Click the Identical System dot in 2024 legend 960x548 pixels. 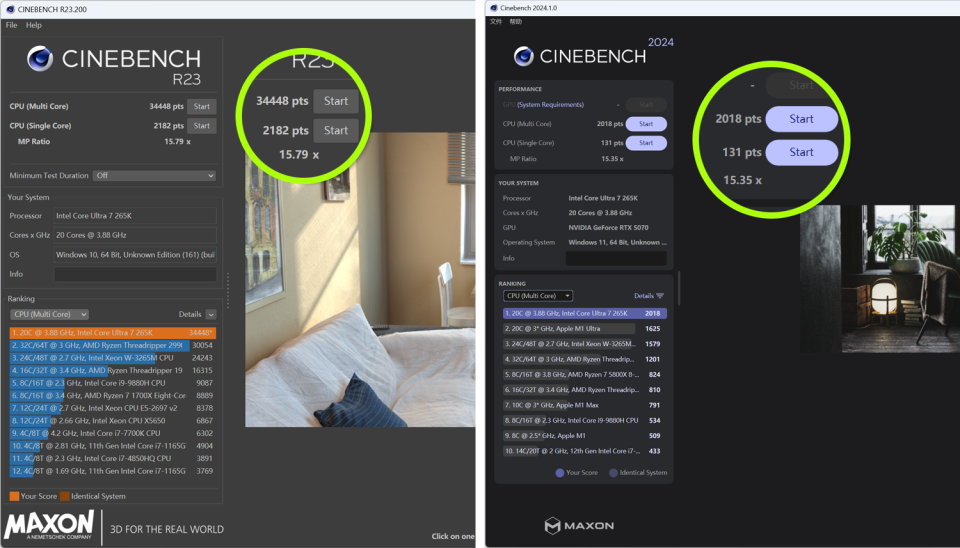(613, 473)
